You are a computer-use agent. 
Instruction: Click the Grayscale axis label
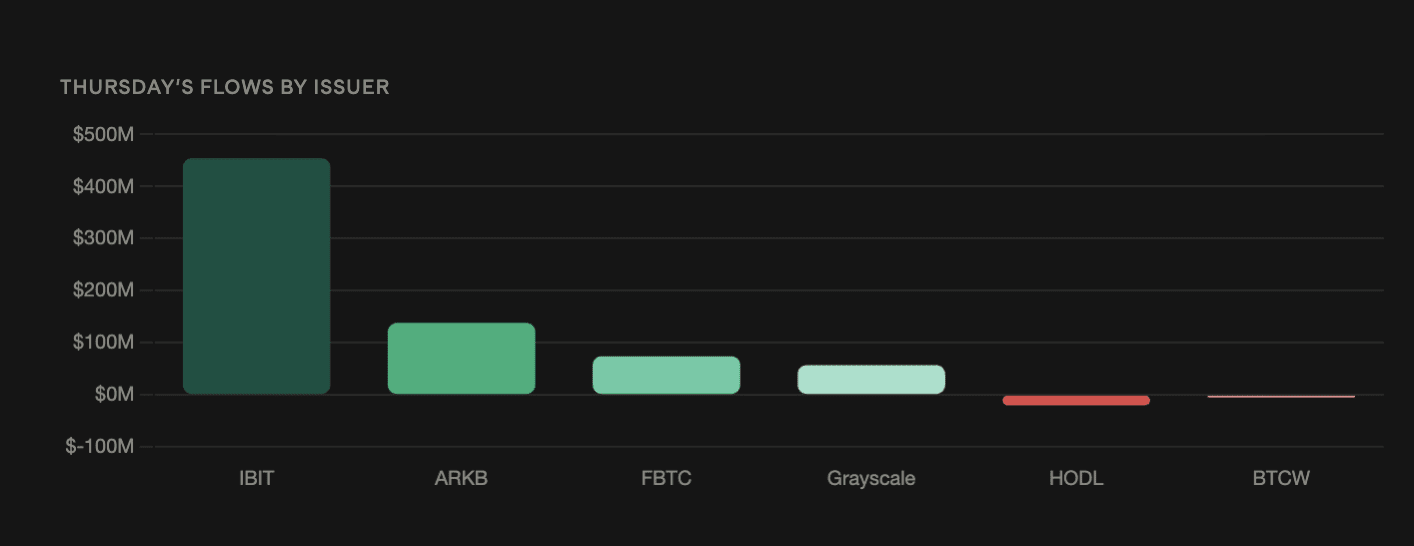coord(871,478)
